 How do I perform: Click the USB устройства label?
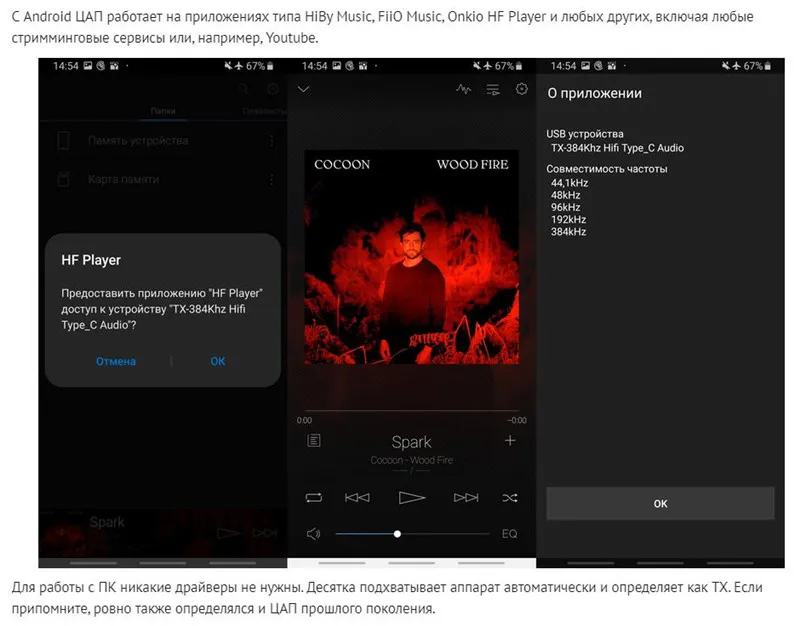pyautogui.click(x=585, y=134)
